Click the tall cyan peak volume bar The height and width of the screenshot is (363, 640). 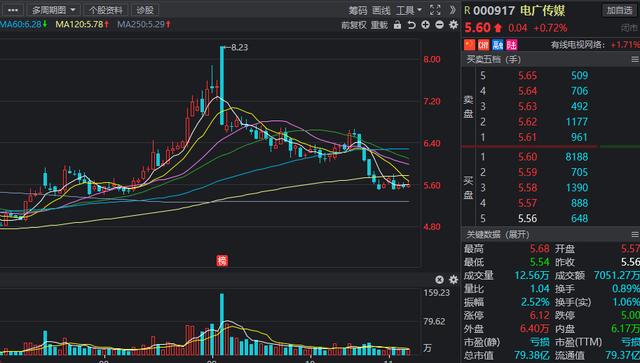pos(222,325)
